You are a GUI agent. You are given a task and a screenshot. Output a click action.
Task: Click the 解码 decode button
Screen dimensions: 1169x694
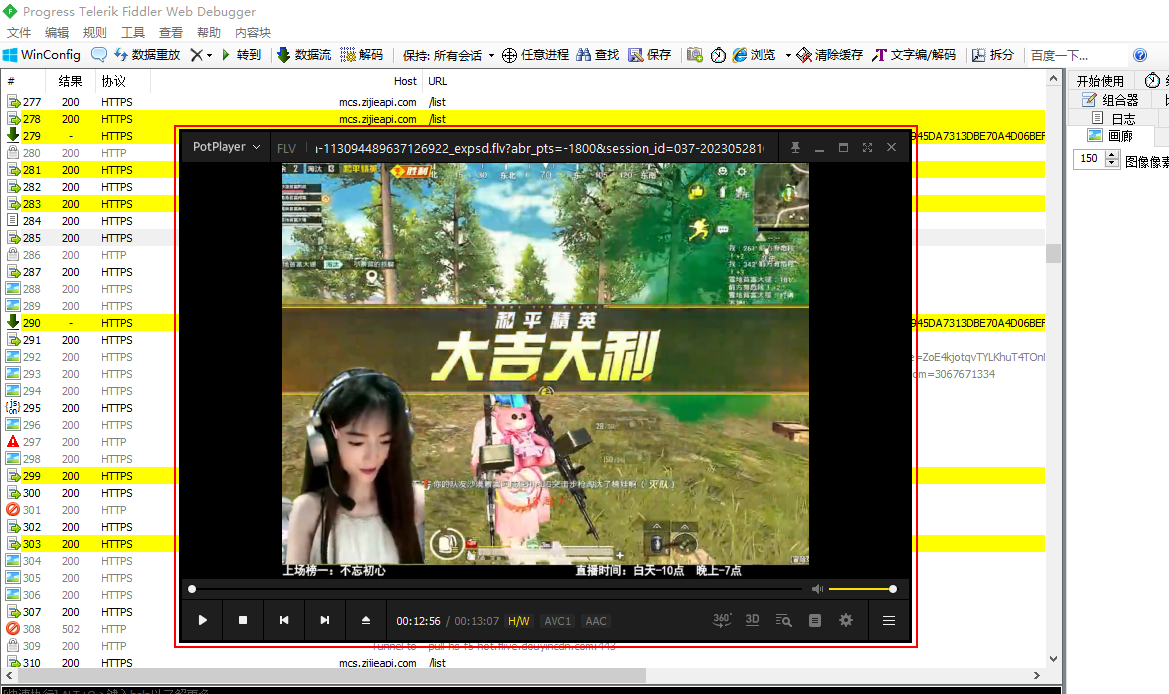point(362,54)
